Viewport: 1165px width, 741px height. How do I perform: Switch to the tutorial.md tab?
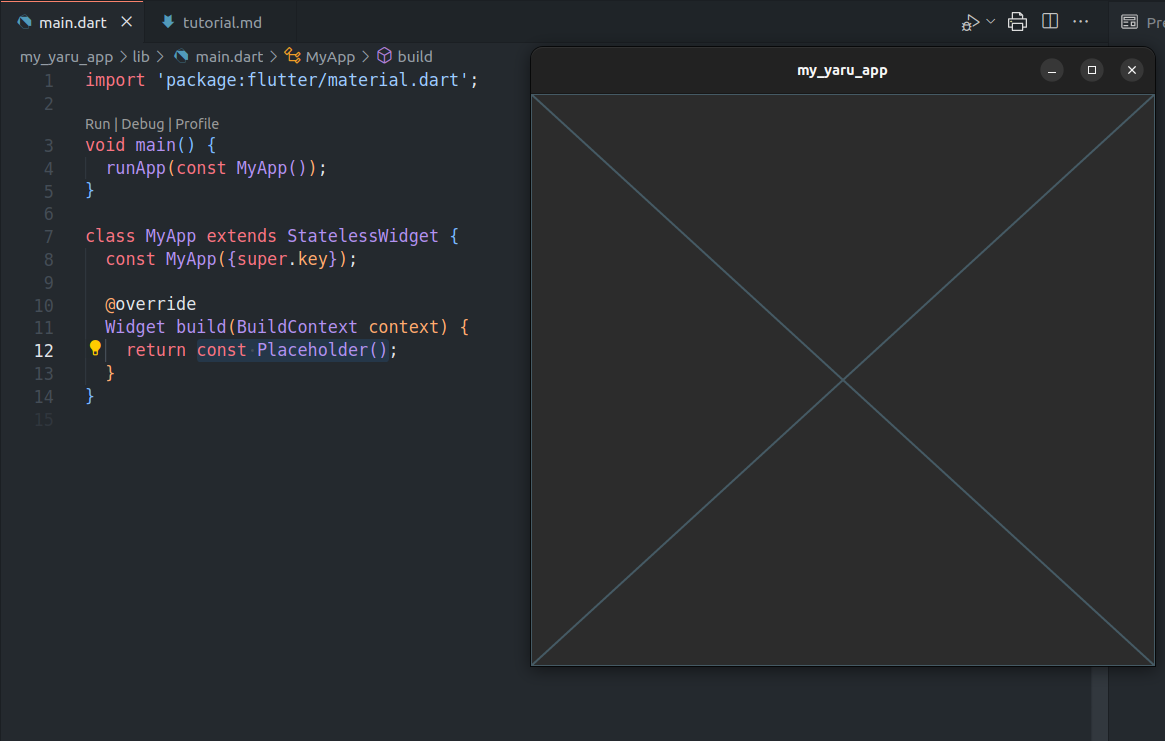222,22
